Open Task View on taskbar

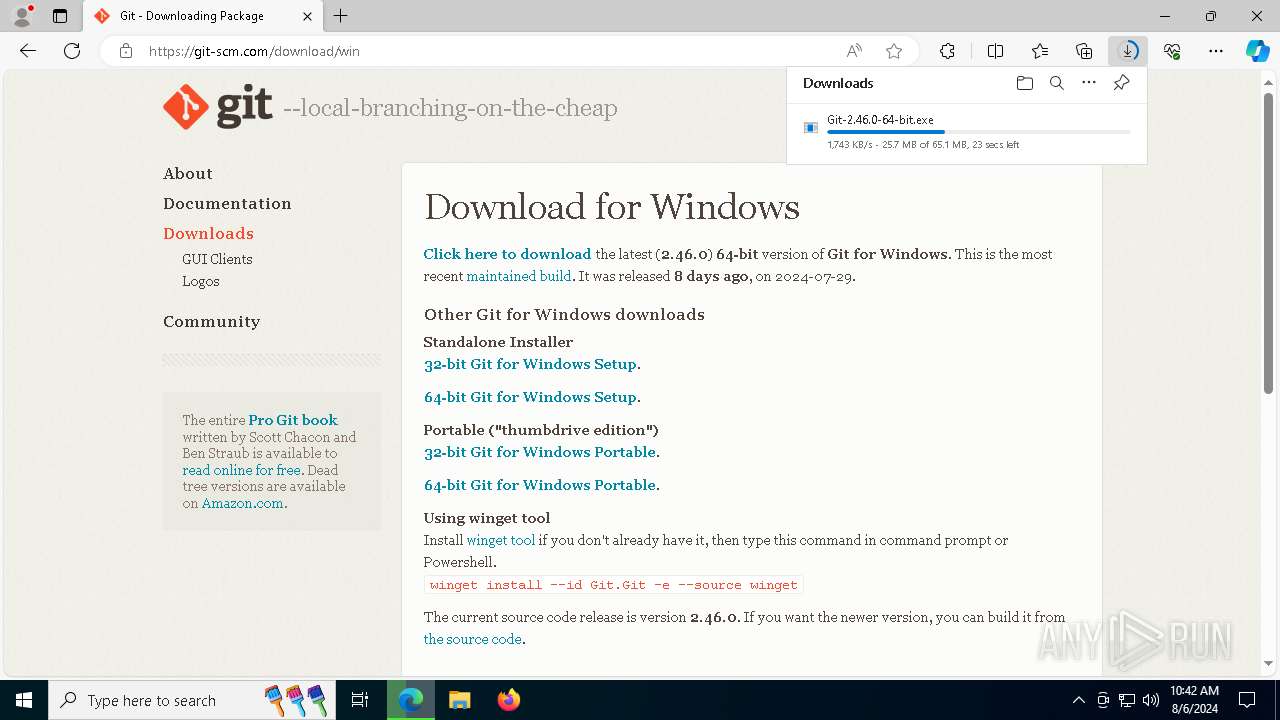[360, 700]
